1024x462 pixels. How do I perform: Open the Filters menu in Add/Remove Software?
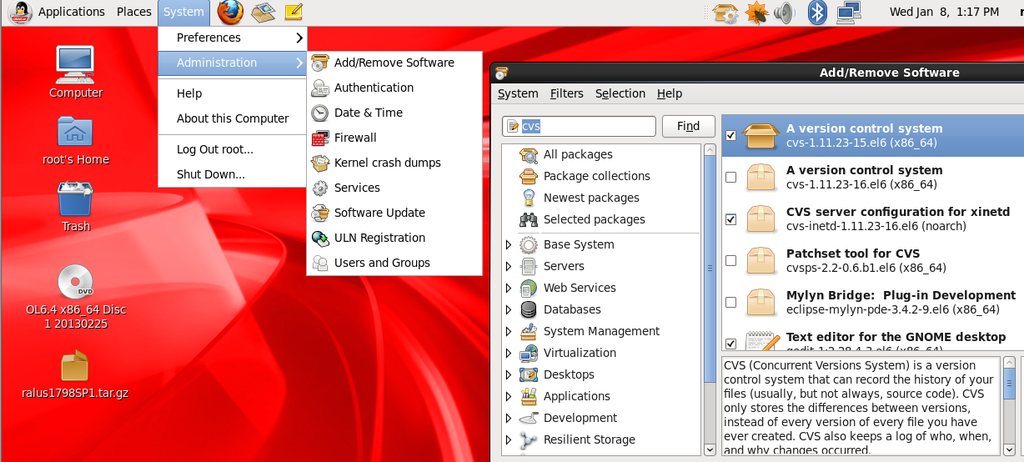click(566, 93)
